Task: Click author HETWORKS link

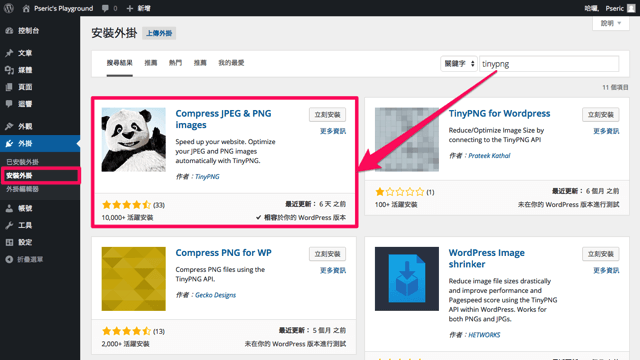Action: pos(484,335)
